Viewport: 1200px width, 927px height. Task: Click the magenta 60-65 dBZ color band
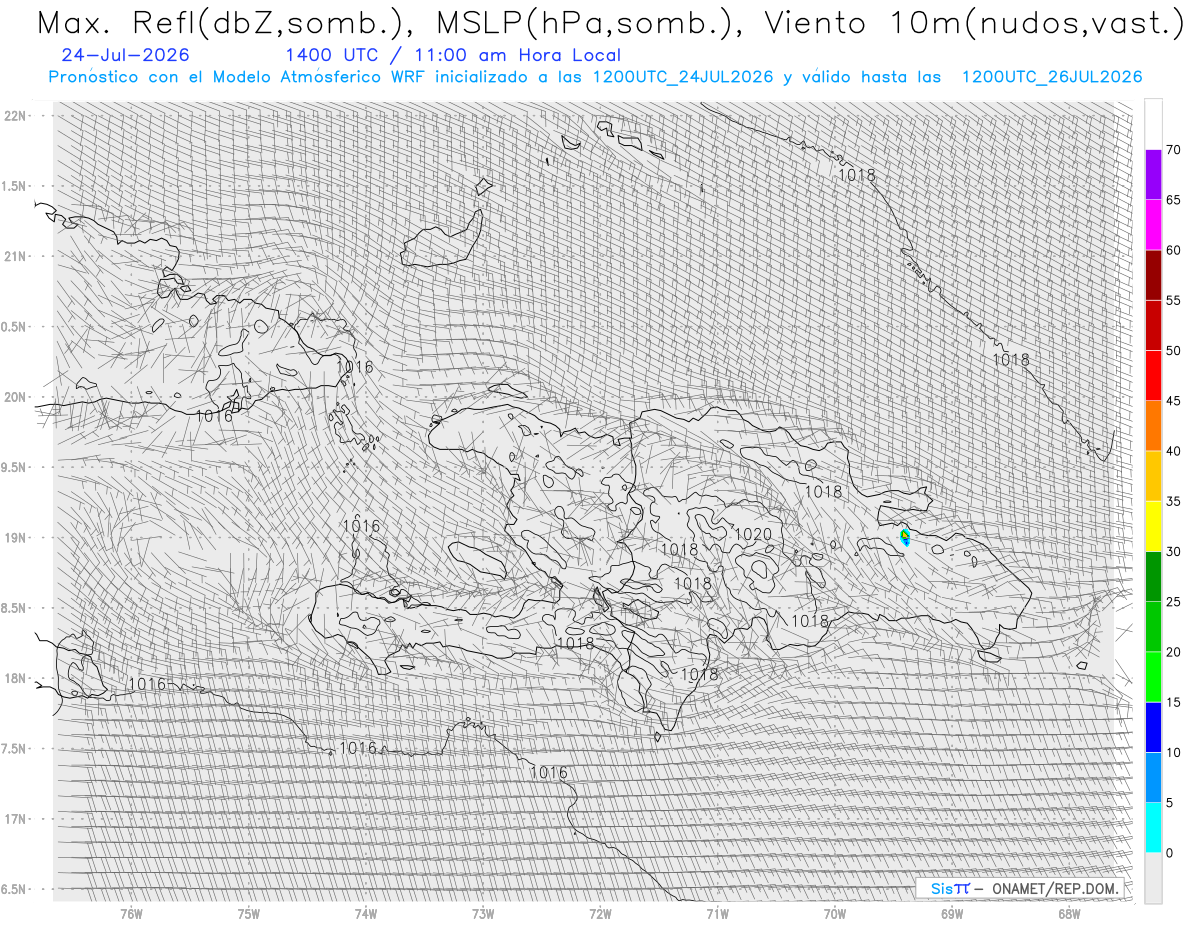(1153, 225)
